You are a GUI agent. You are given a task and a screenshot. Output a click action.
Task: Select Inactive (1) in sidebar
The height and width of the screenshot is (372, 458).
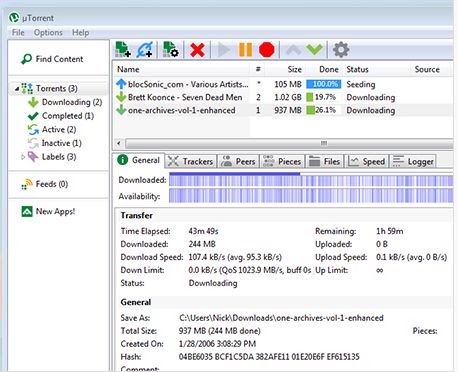(x=62, y=143)
